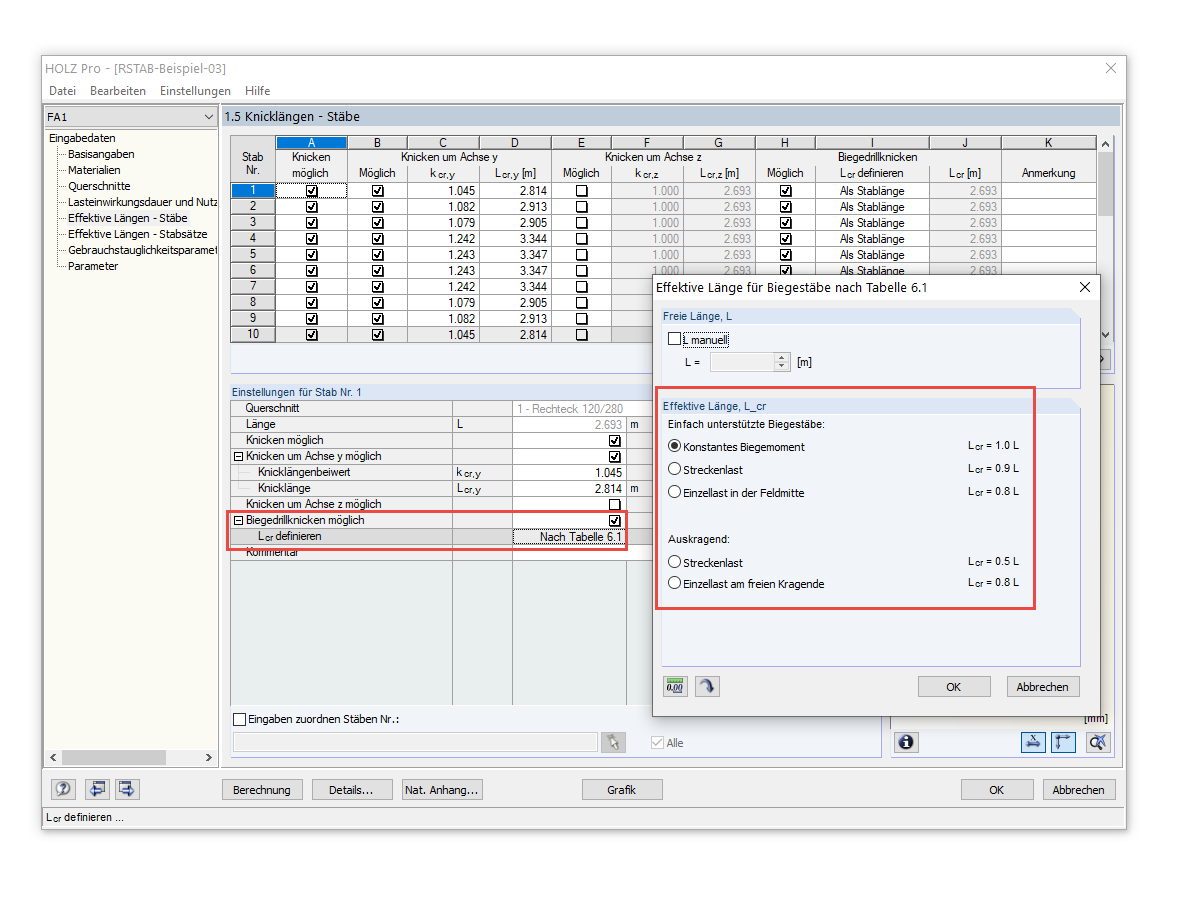1200x900 pixels.
Task: Click the tree horizontal scrollbar right arrow
Action: (x=209, y=758)
